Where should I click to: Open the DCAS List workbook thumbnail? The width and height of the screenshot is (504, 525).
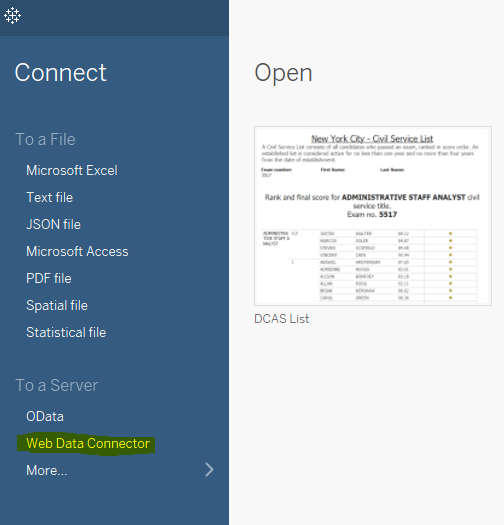[x=373, y=216]
